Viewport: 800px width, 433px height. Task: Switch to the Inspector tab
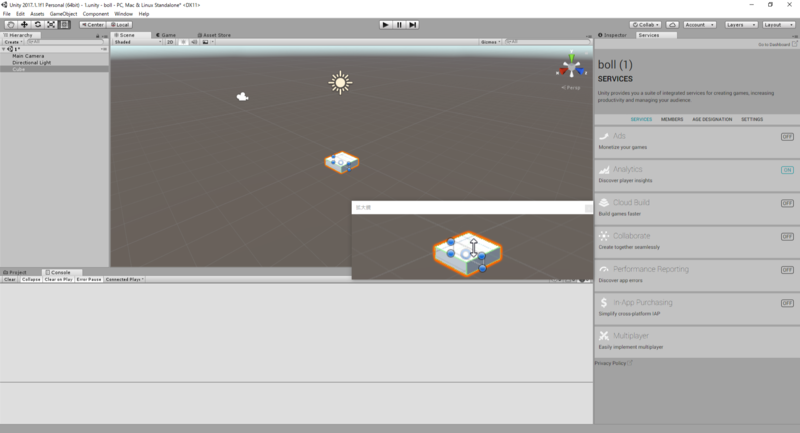(x=612, y=35)
